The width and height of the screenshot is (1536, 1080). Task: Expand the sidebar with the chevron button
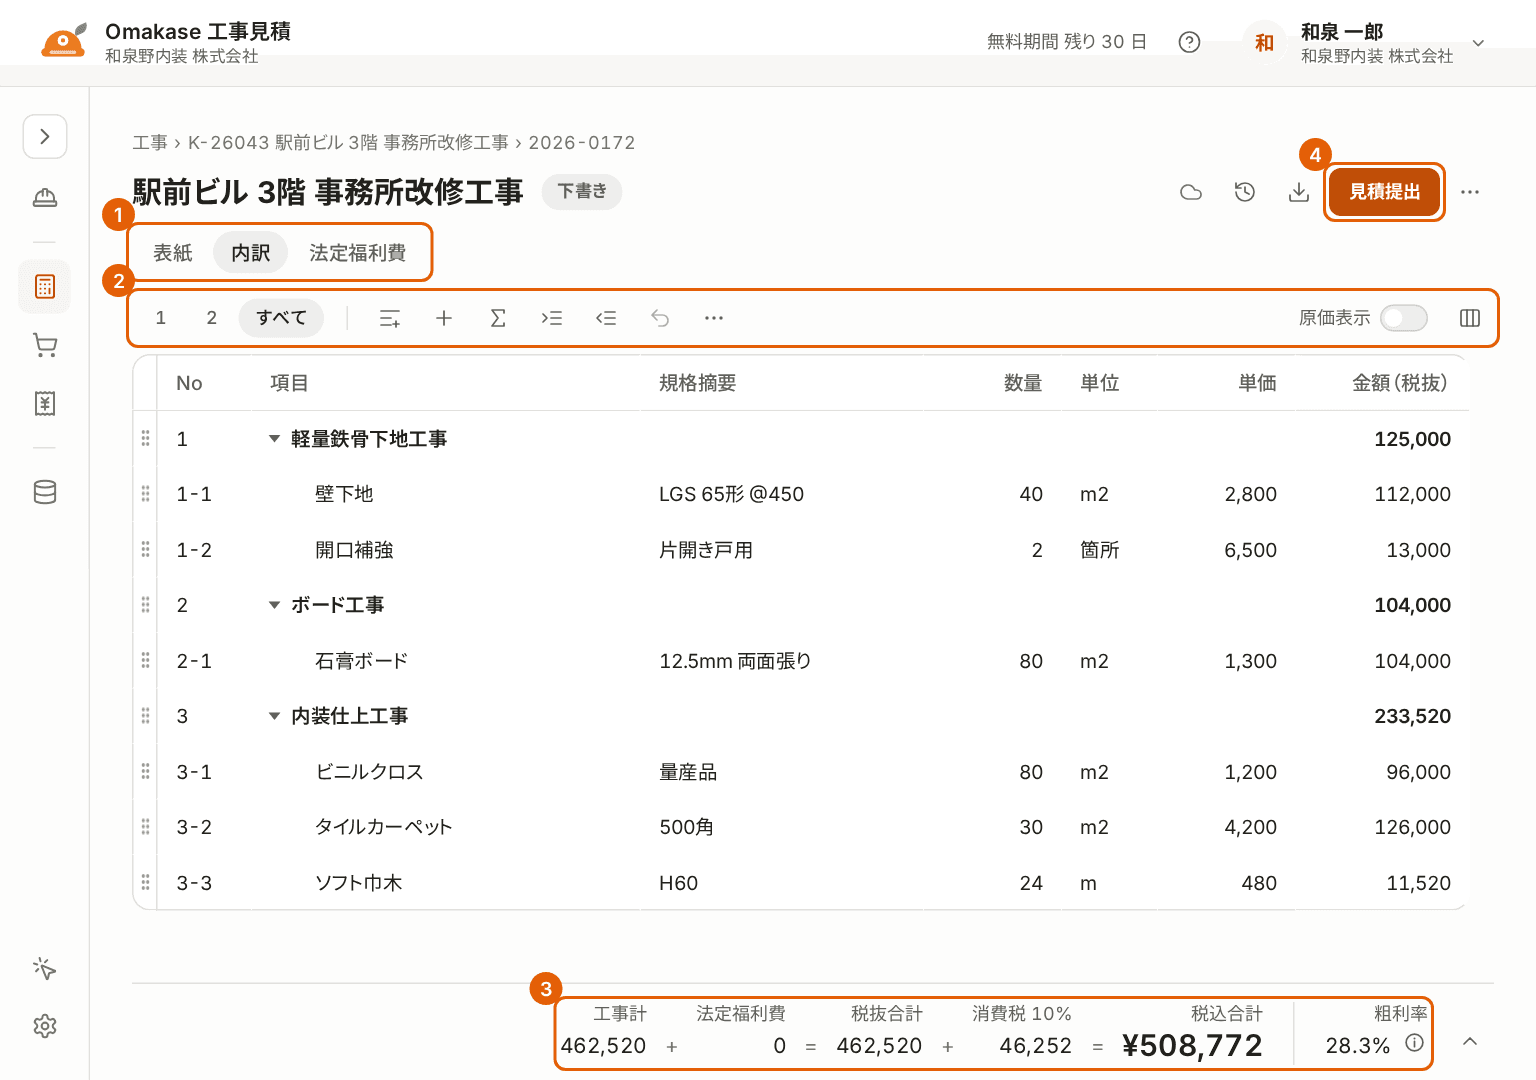[x=45, y=136]
